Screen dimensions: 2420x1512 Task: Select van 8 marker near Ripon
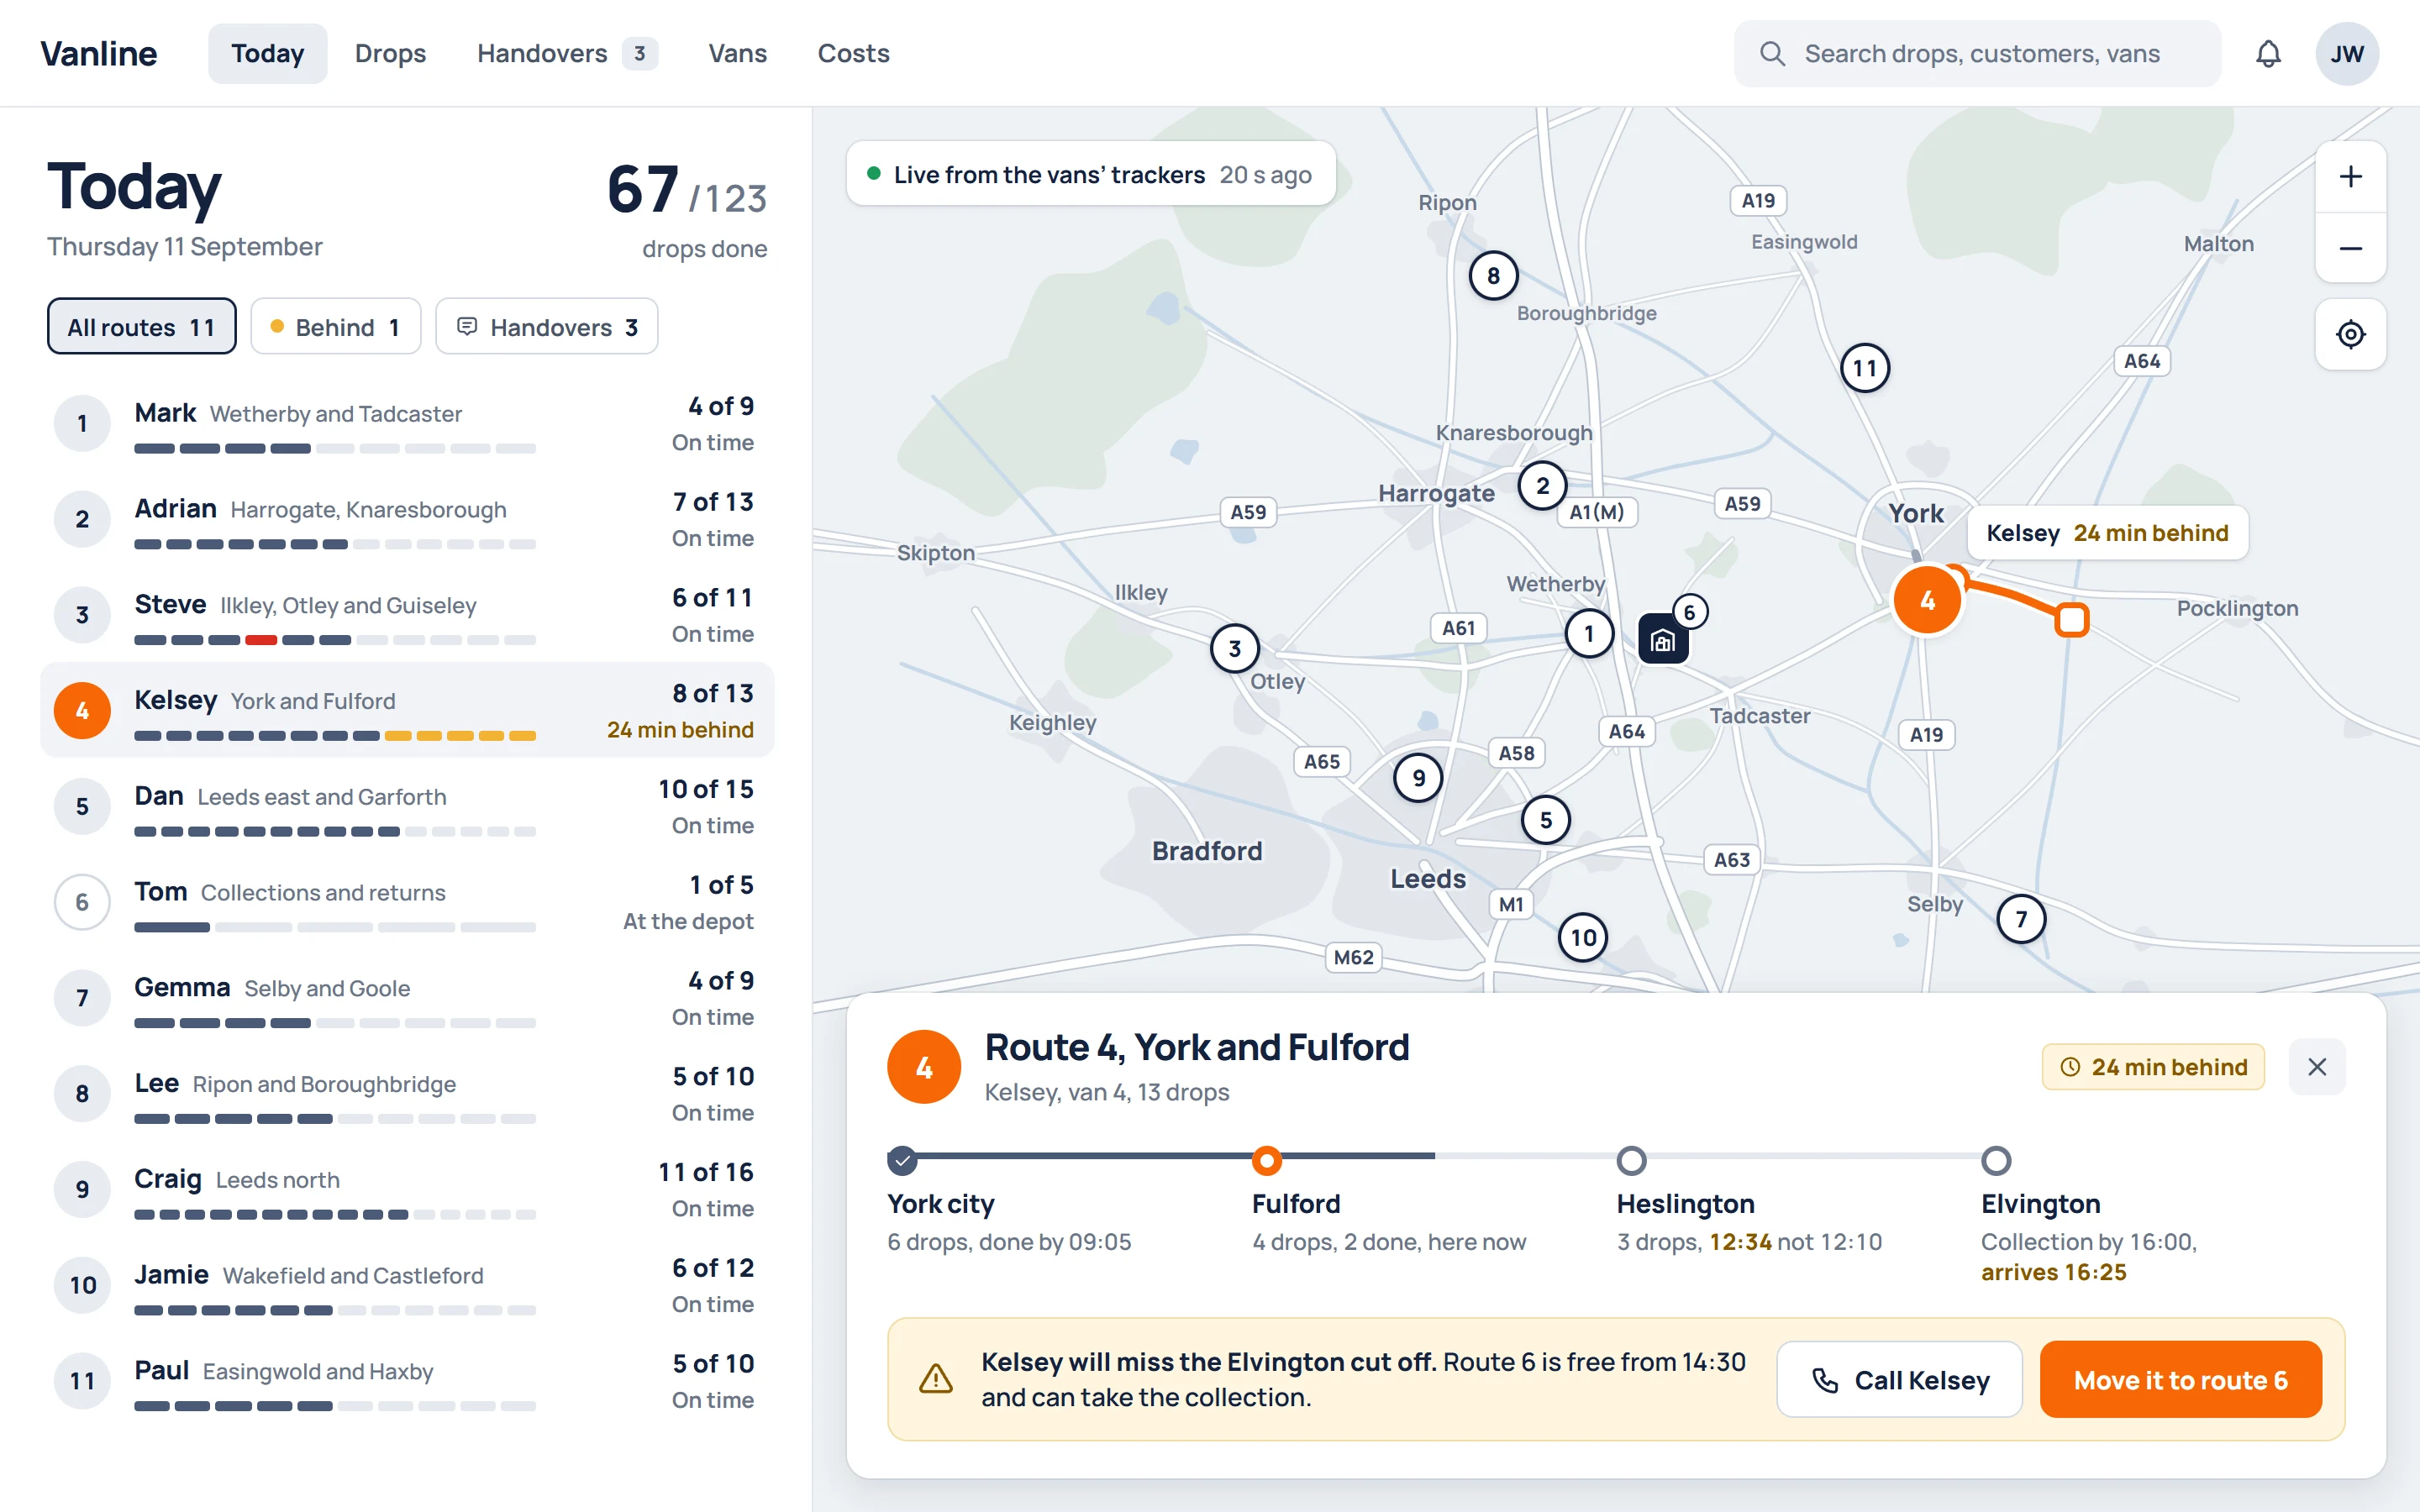pos(1493,276)
